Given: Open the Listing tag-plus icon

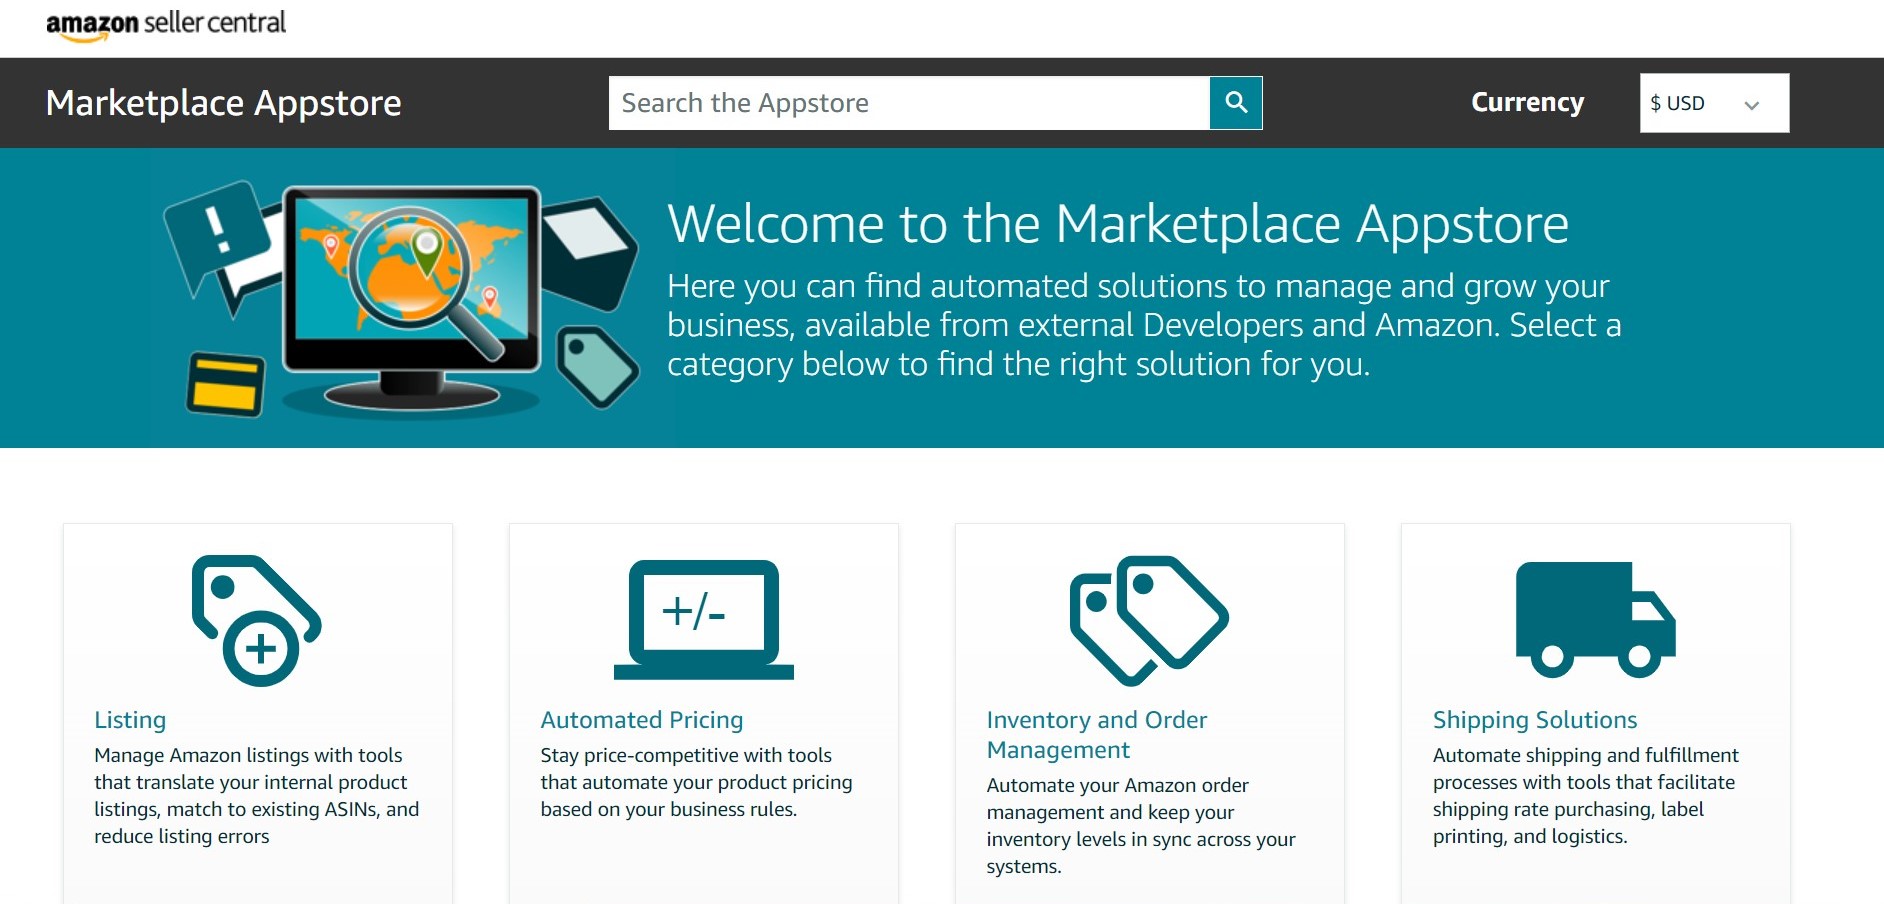Looking at the screenshot, I should [257, 620].
